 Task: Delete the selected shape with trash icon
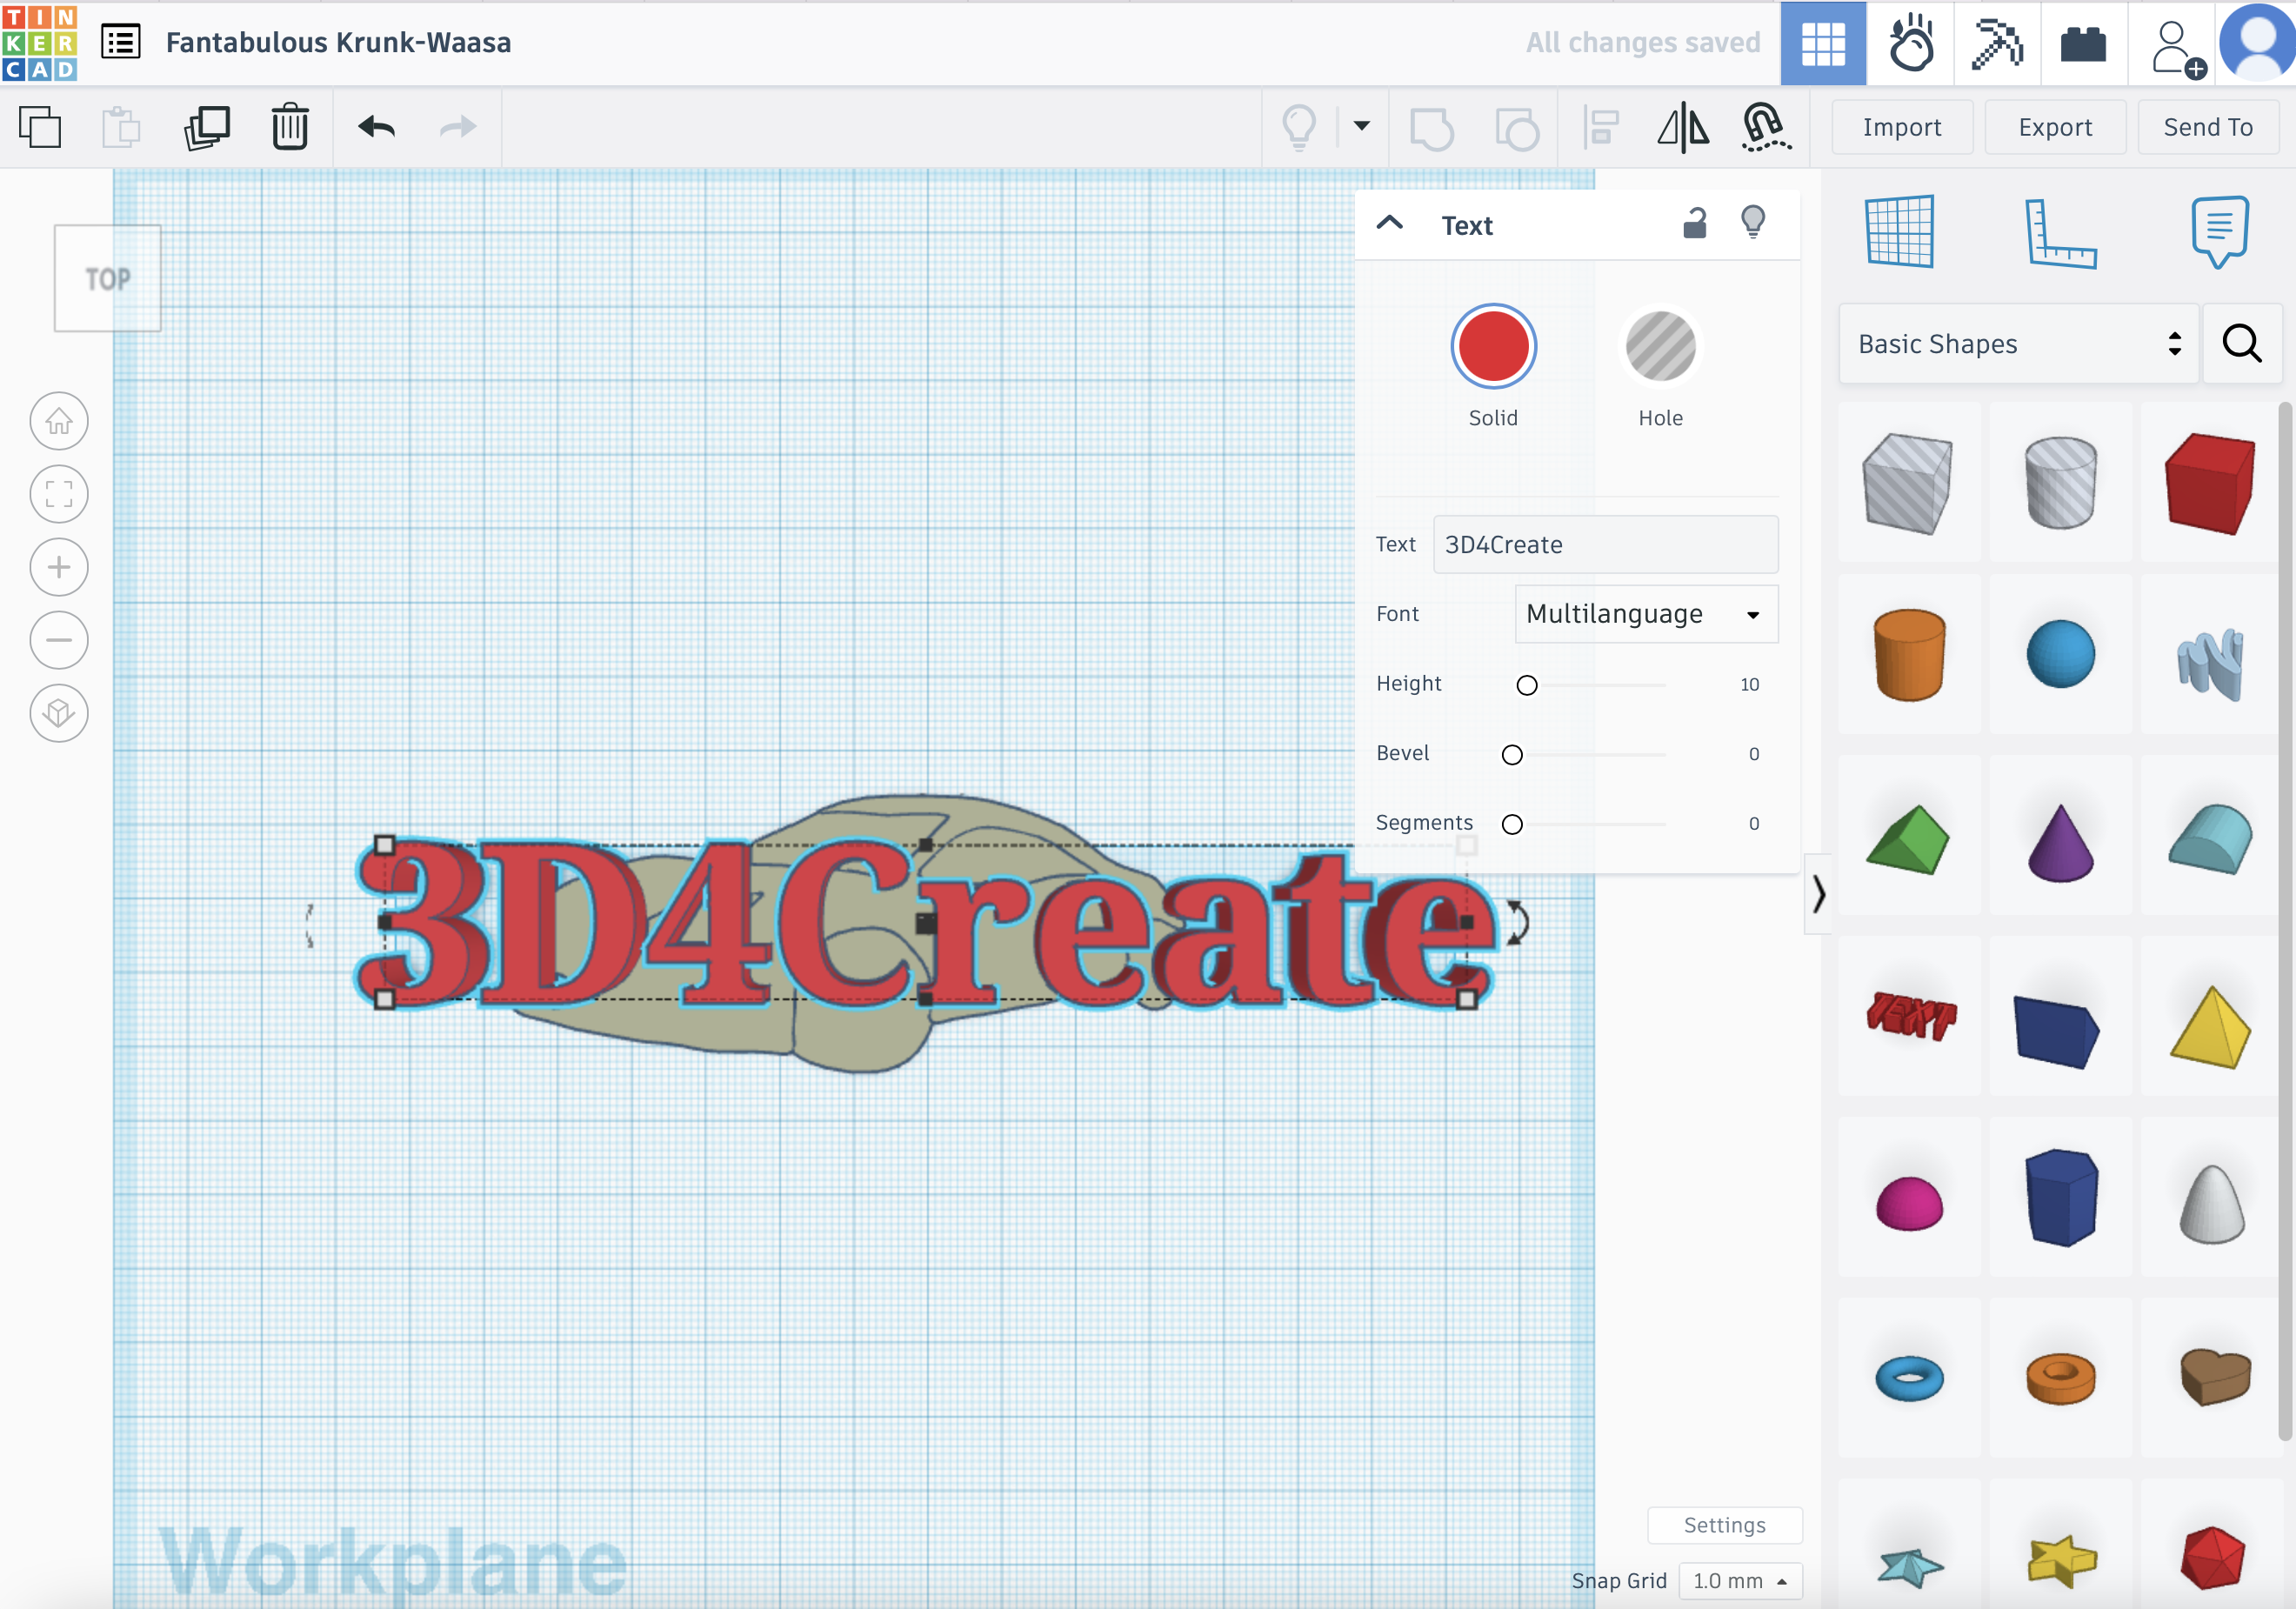tap(290, 127)
